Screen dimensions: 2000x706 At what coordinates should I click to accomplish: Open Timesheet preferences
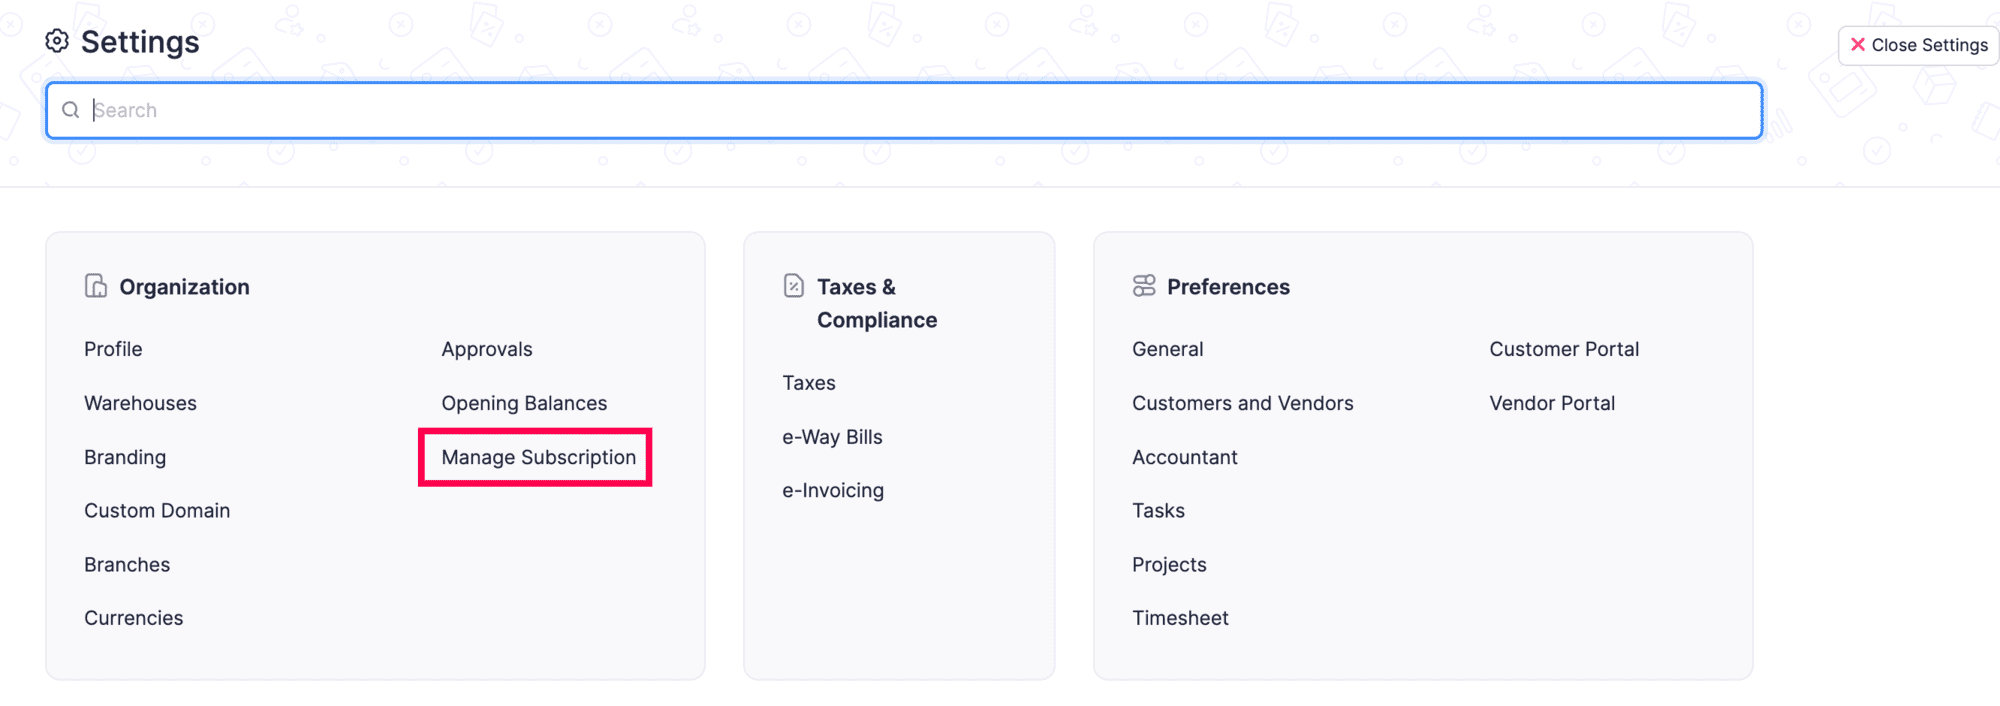1180,618
